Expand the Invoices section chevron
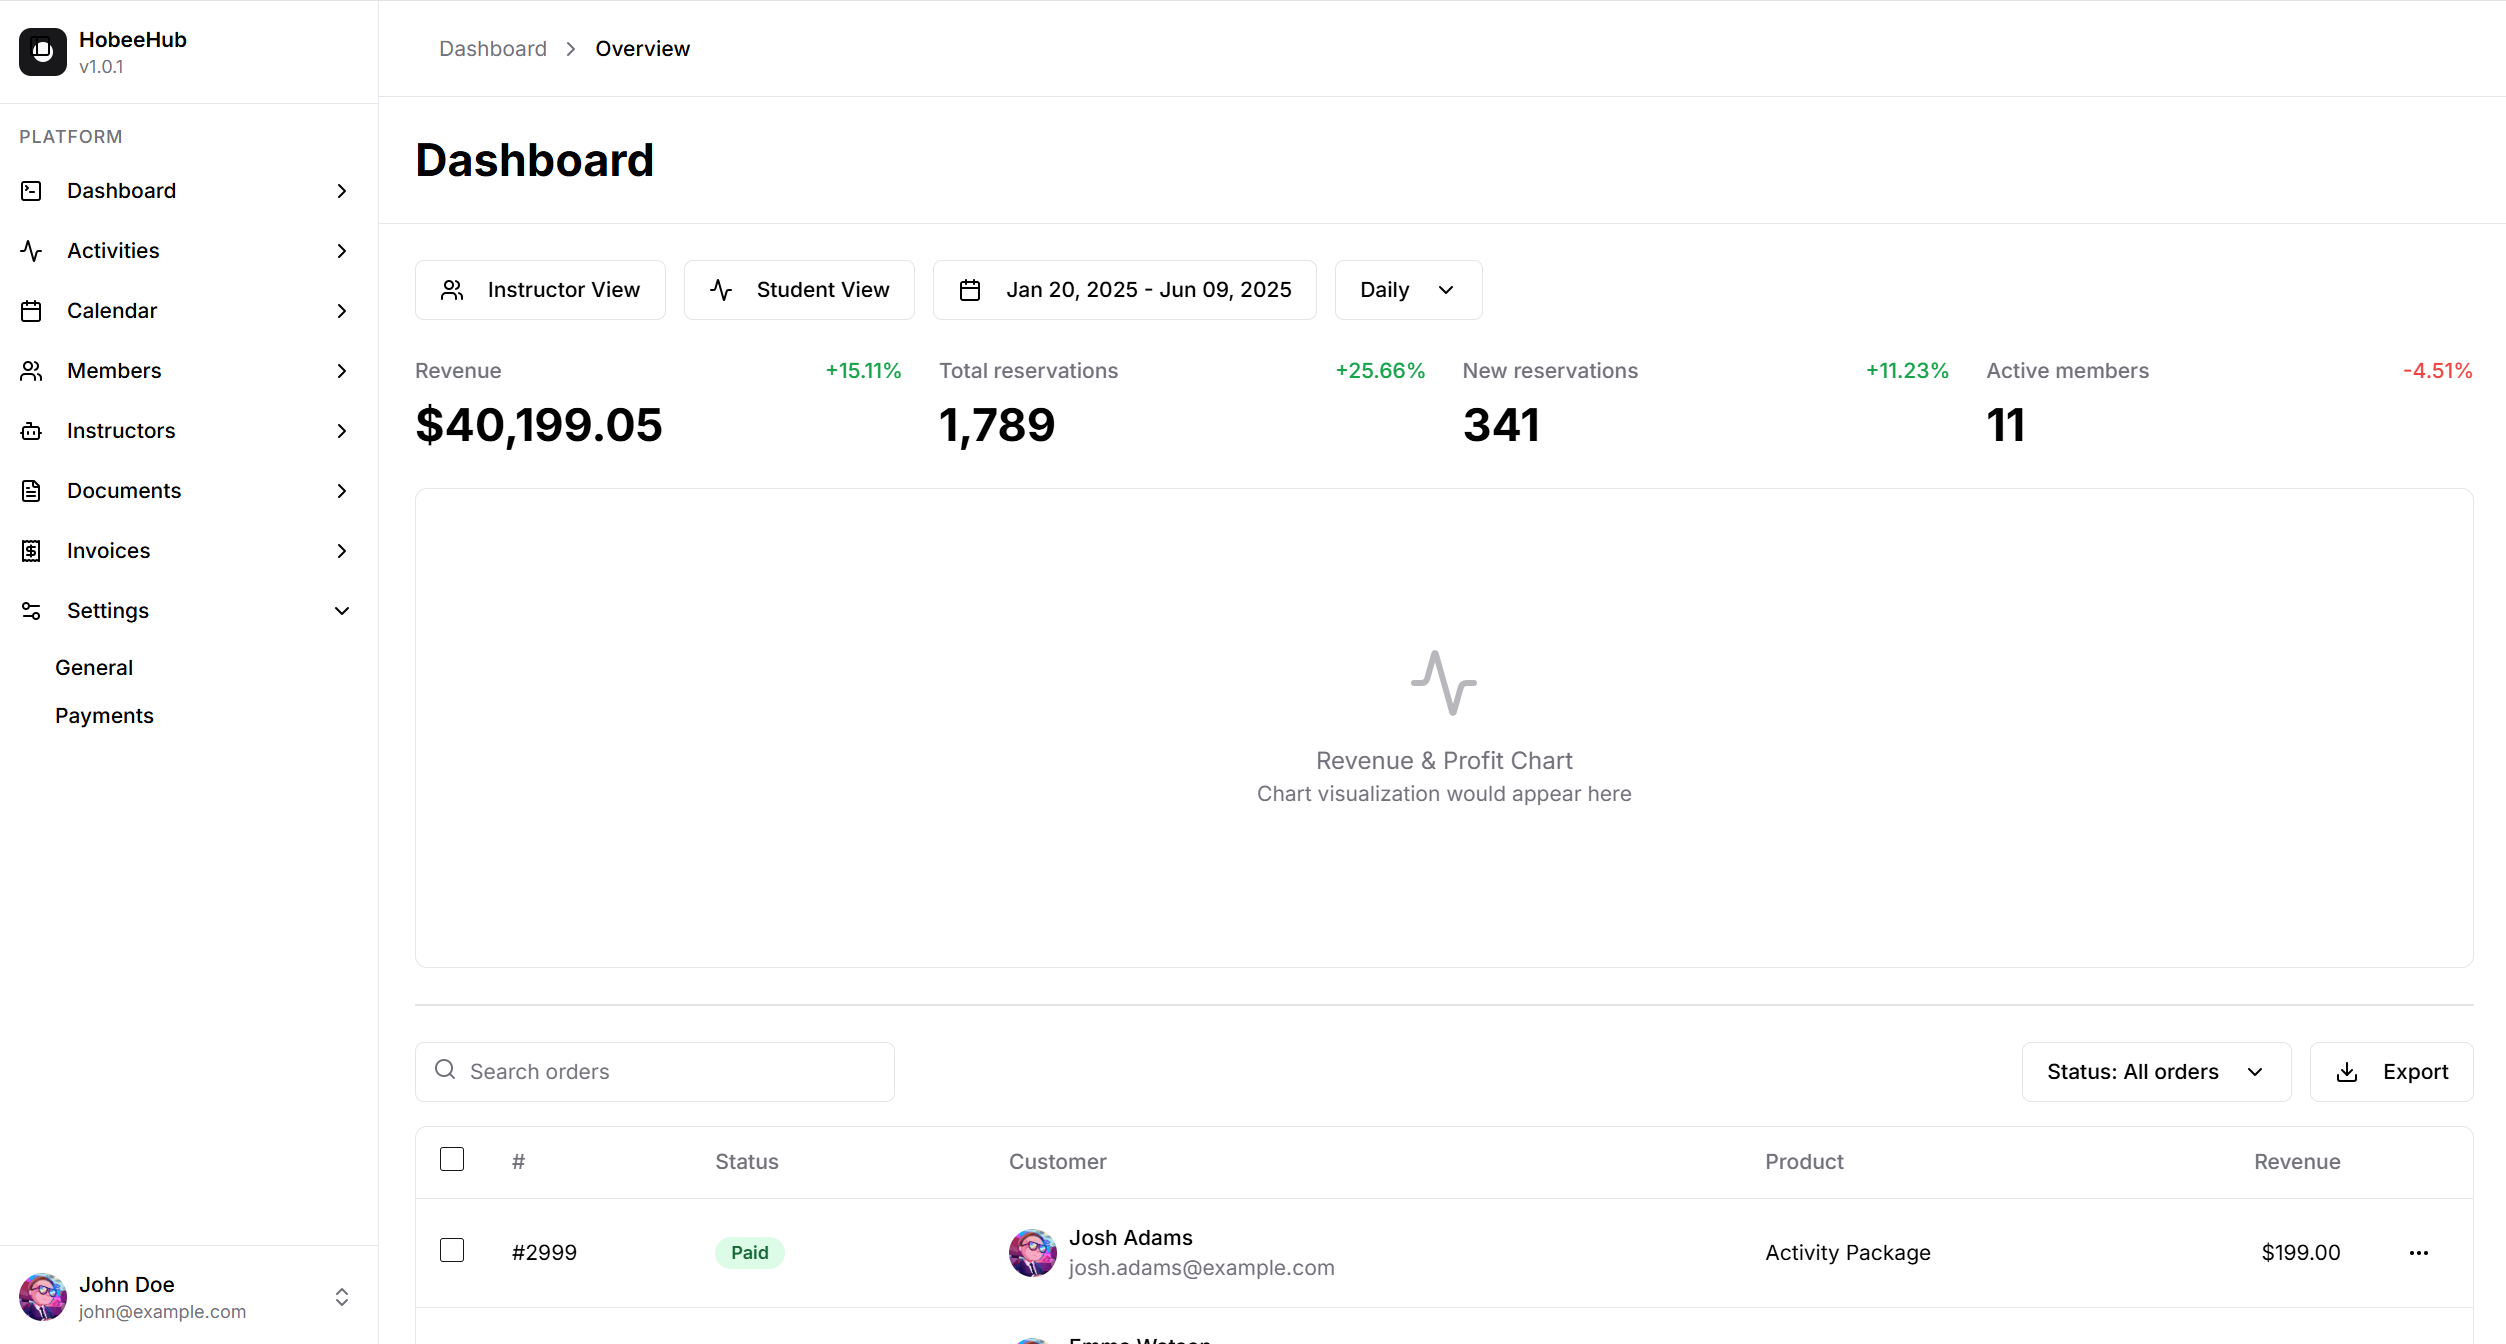This screenshot has width=2506, height=1344. [342, 551]
